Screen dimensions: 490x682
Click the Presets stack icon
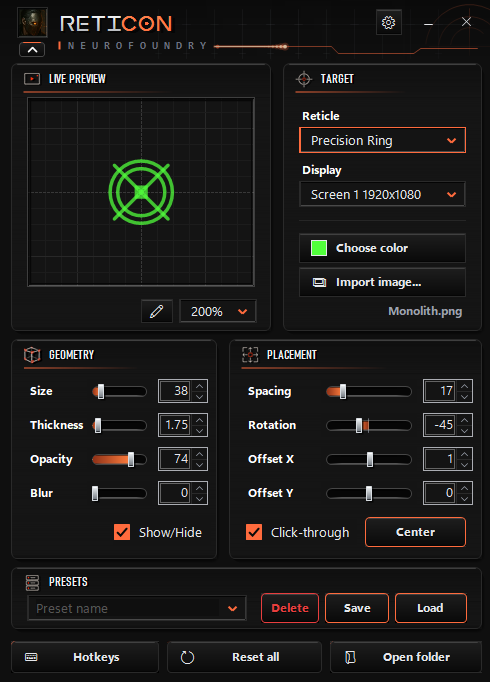point(33,583)
